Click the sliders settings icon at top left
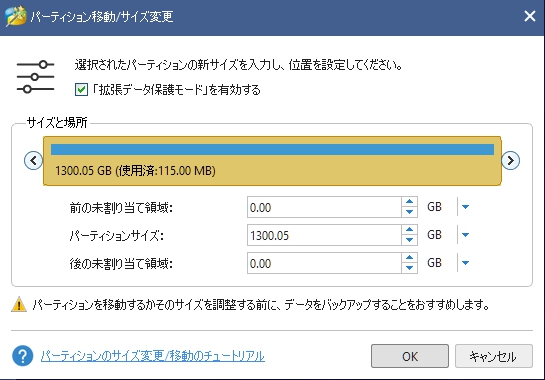The width and height of the screenshot is (545, 380). point(35,77)
